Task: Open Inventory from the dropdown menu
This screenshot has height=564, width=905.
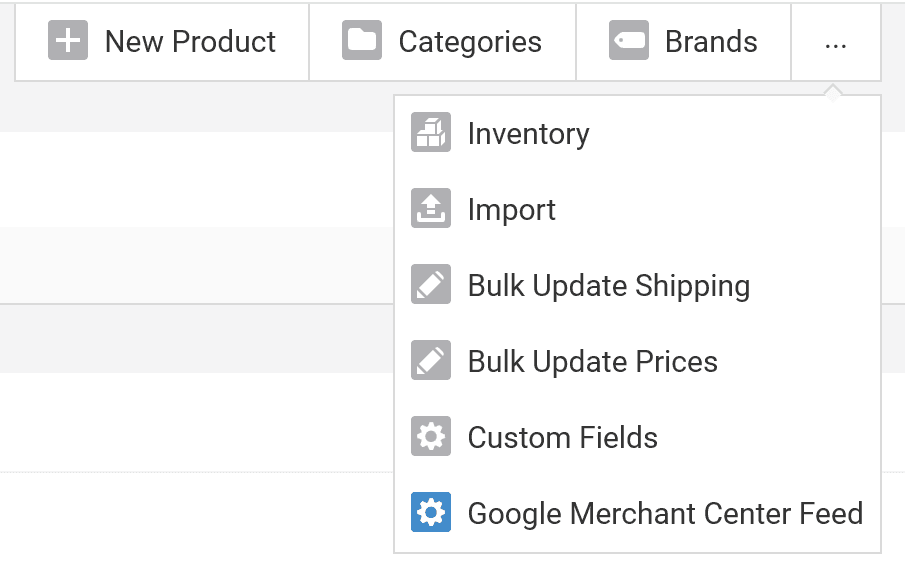Action: click(528, 134)
